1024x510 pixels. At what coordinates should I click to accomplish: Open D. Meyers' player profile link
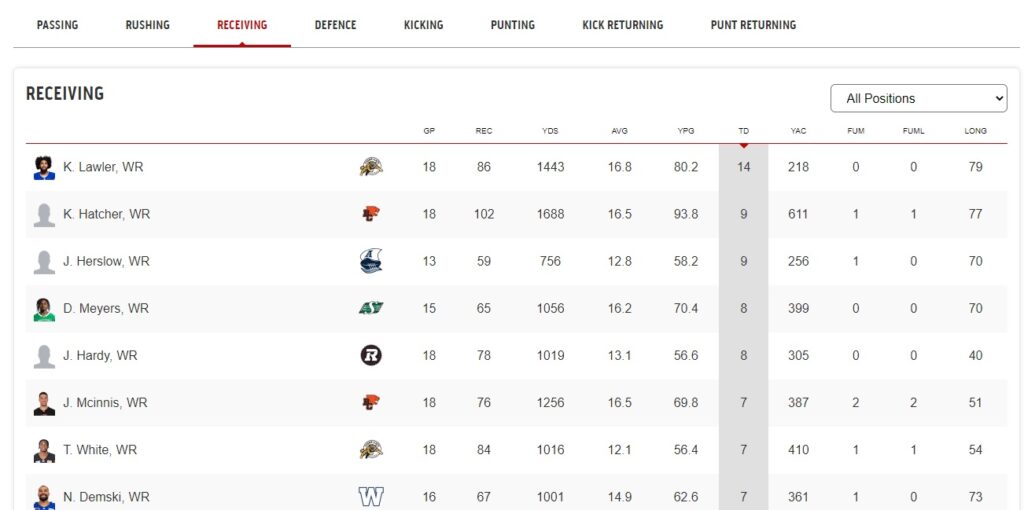tap(106, 308)
